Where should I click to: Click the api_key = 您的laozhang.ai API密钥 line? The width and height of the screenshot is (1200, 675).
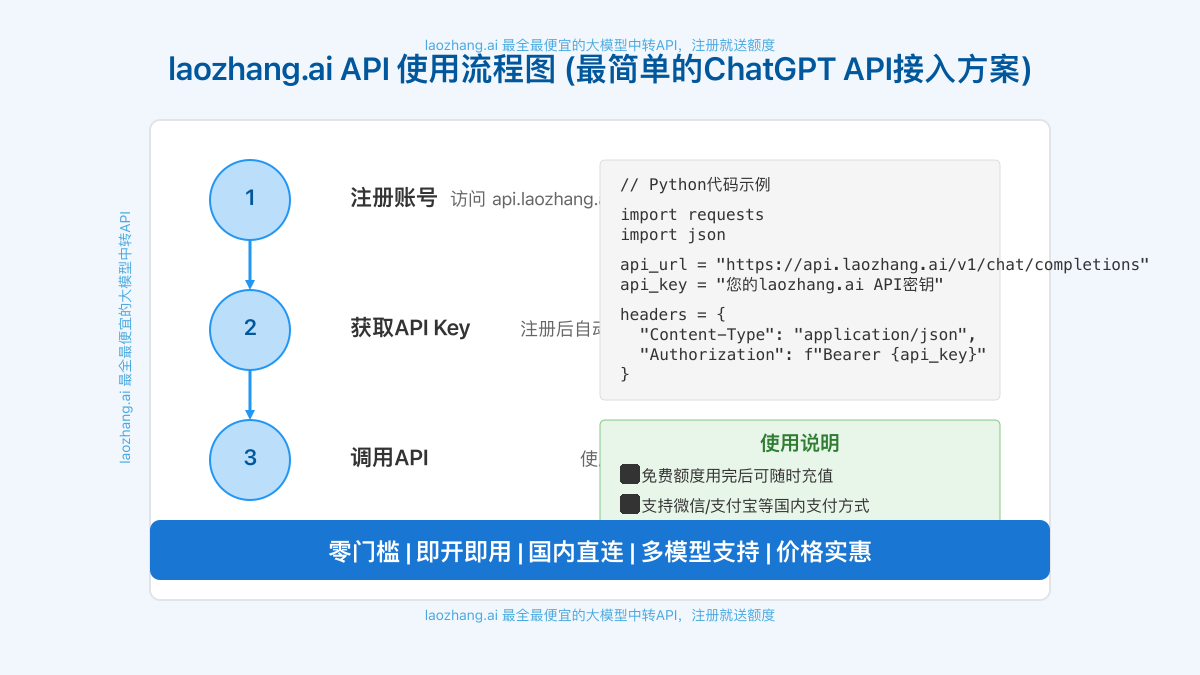[x=782, y=285]
